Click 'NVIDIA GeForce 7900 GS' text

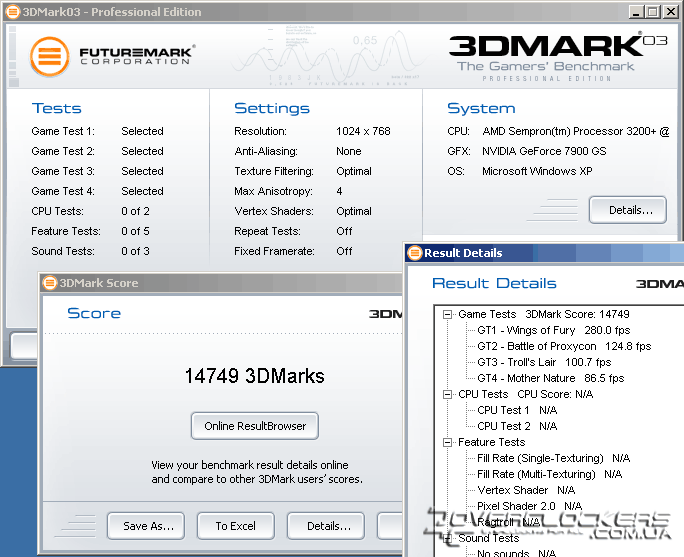coord(544,151)
